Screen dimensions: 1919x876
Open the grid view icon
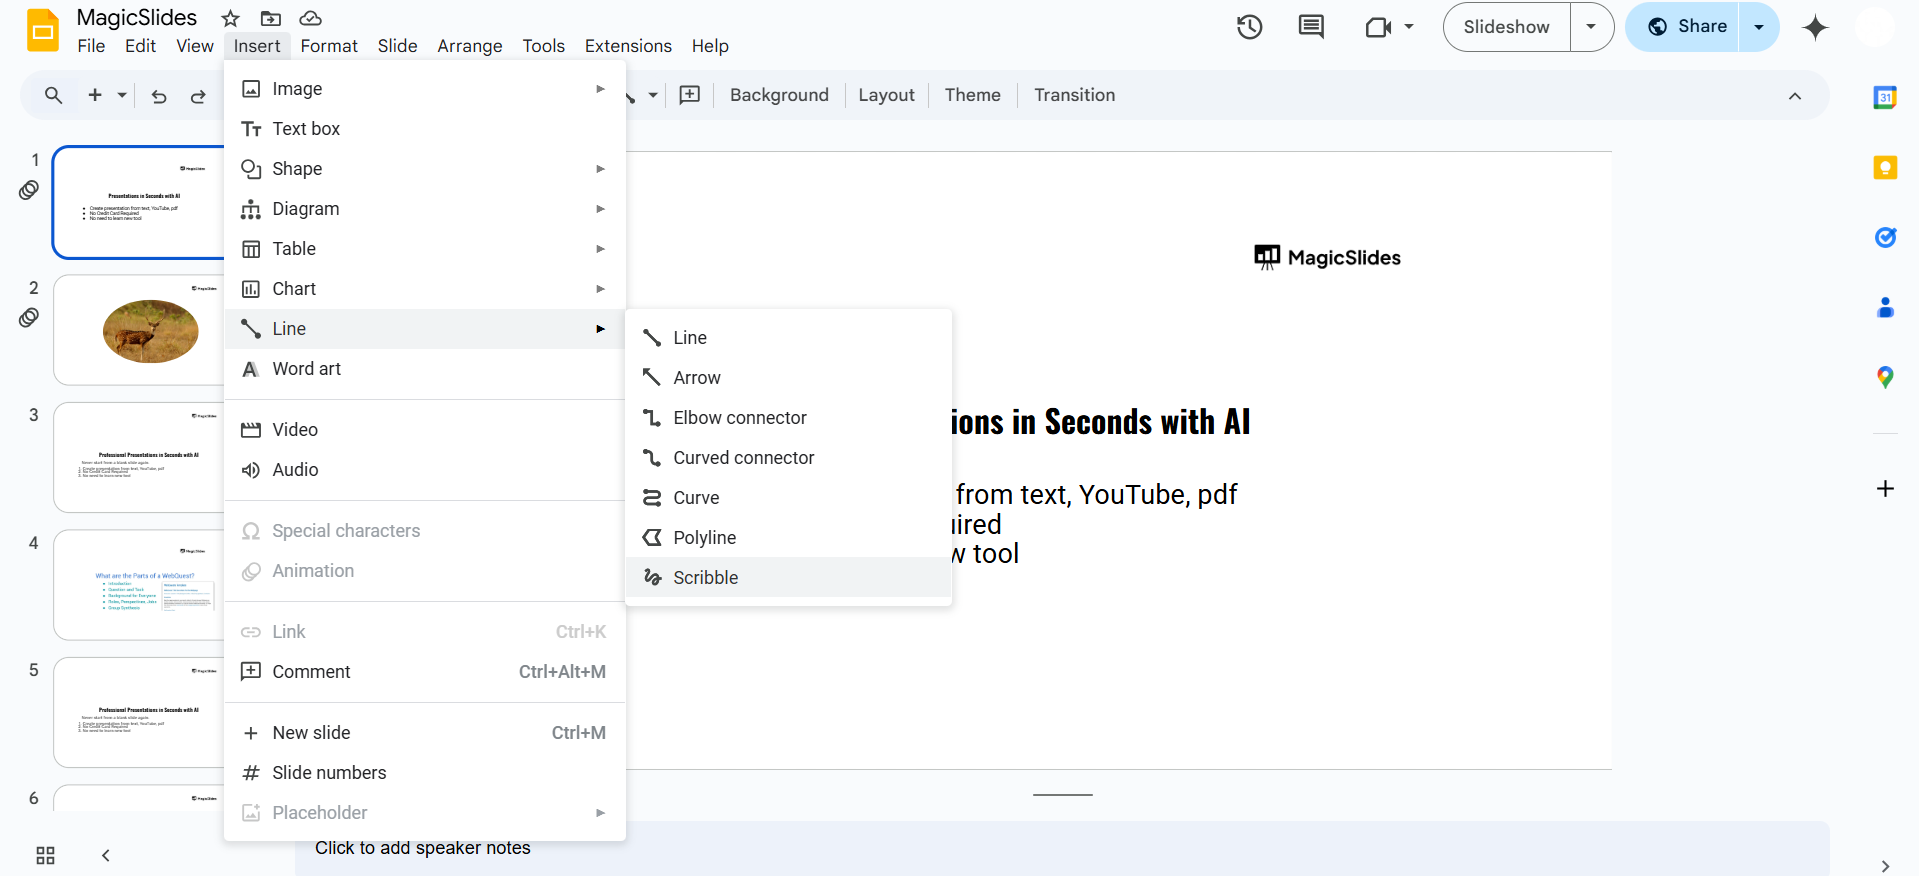[45, 855]
